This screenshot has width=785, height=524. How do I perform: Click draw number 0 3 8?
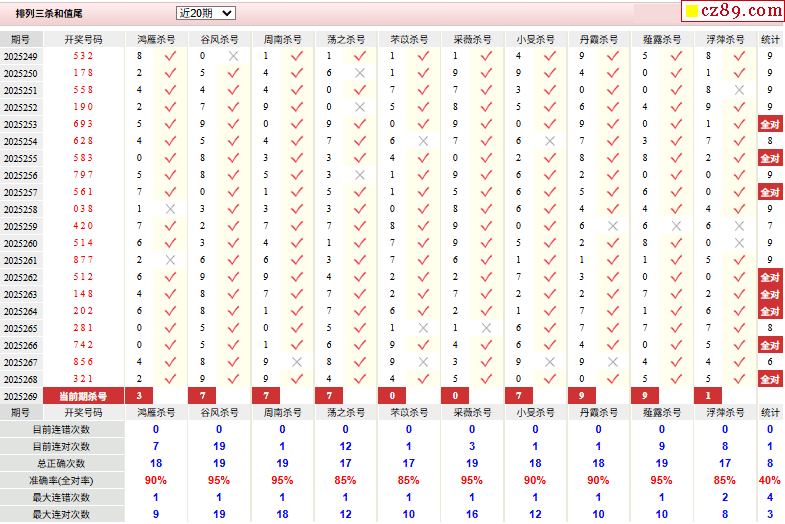pos(84,209)
